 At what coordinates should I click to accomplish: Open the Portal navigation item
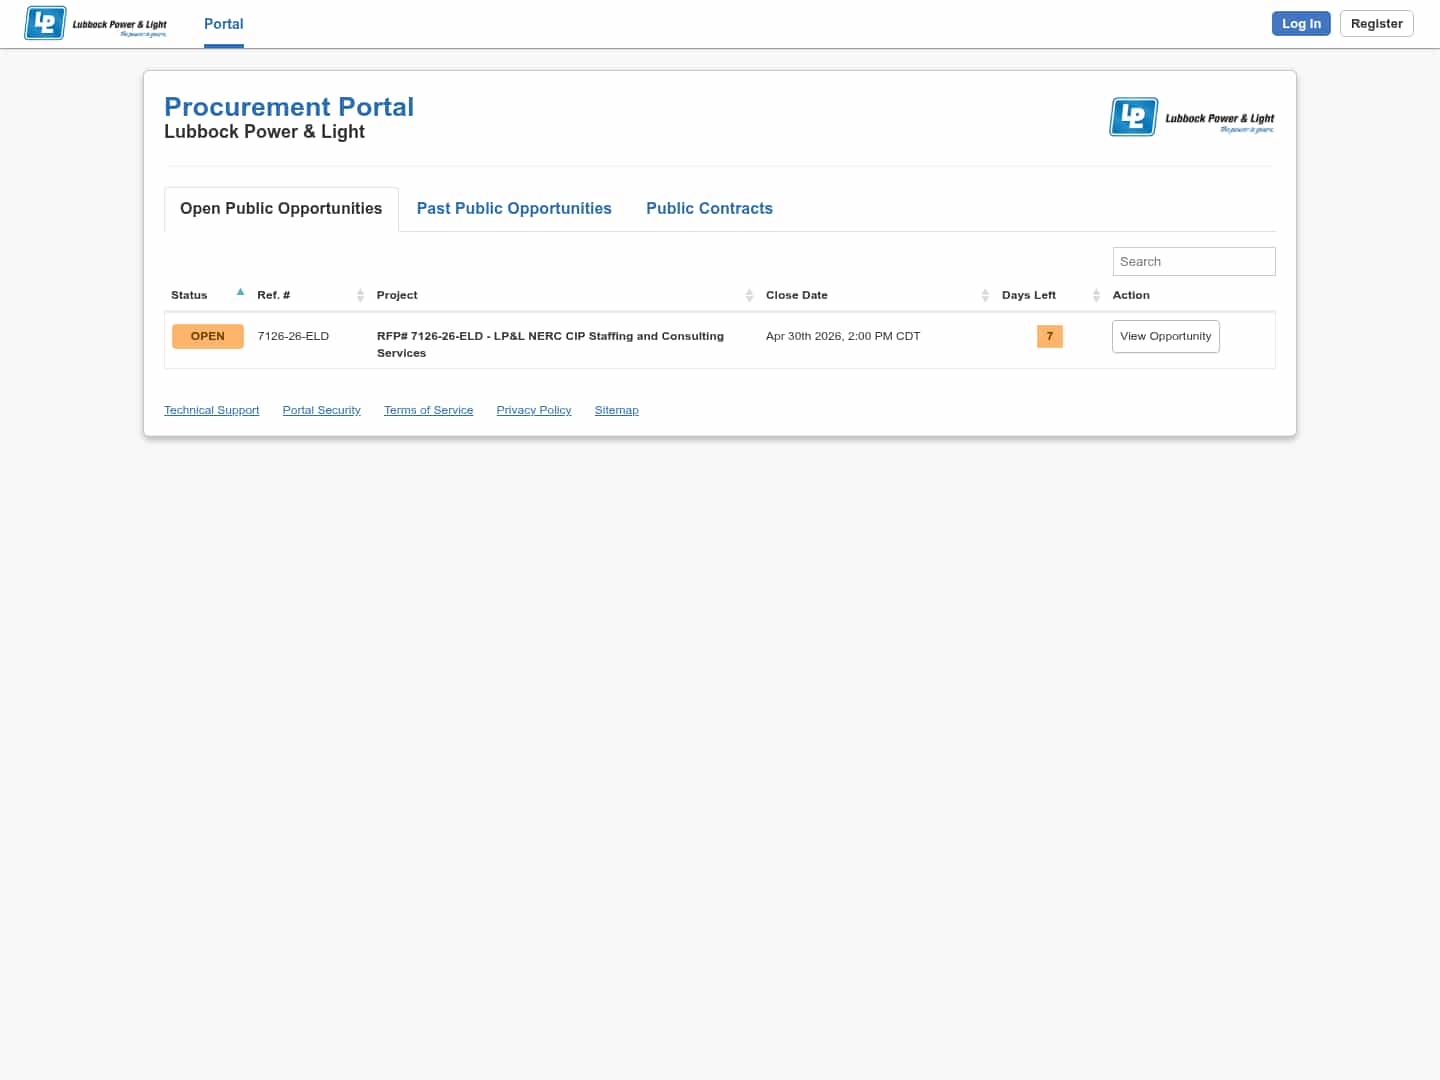point(223,24)
